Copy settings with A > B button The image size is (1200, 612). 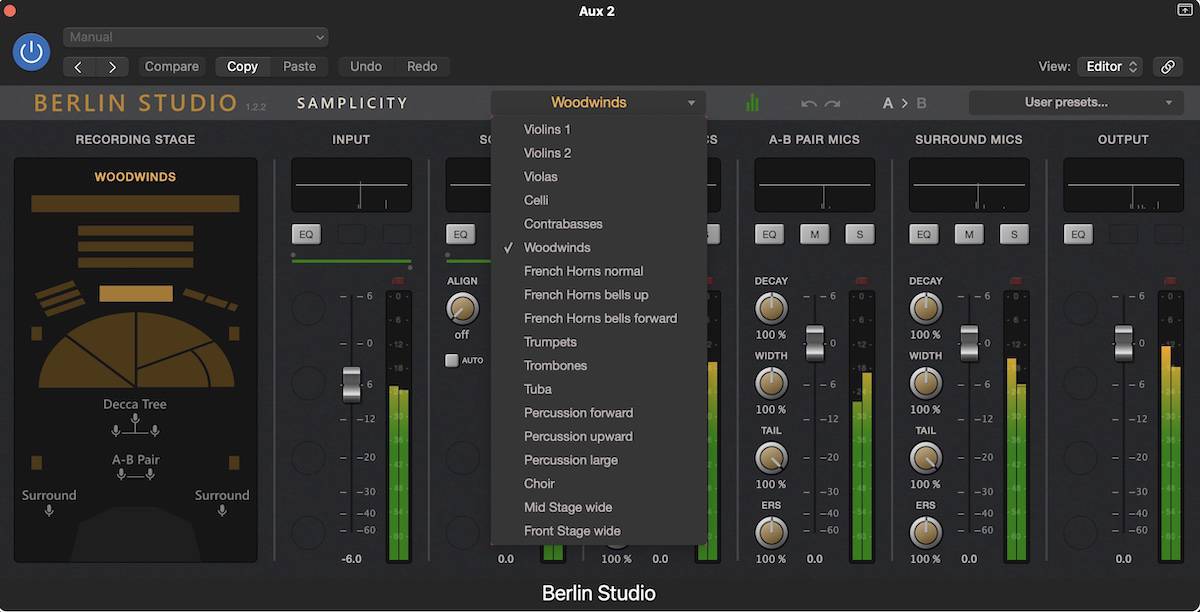[904, 103]
